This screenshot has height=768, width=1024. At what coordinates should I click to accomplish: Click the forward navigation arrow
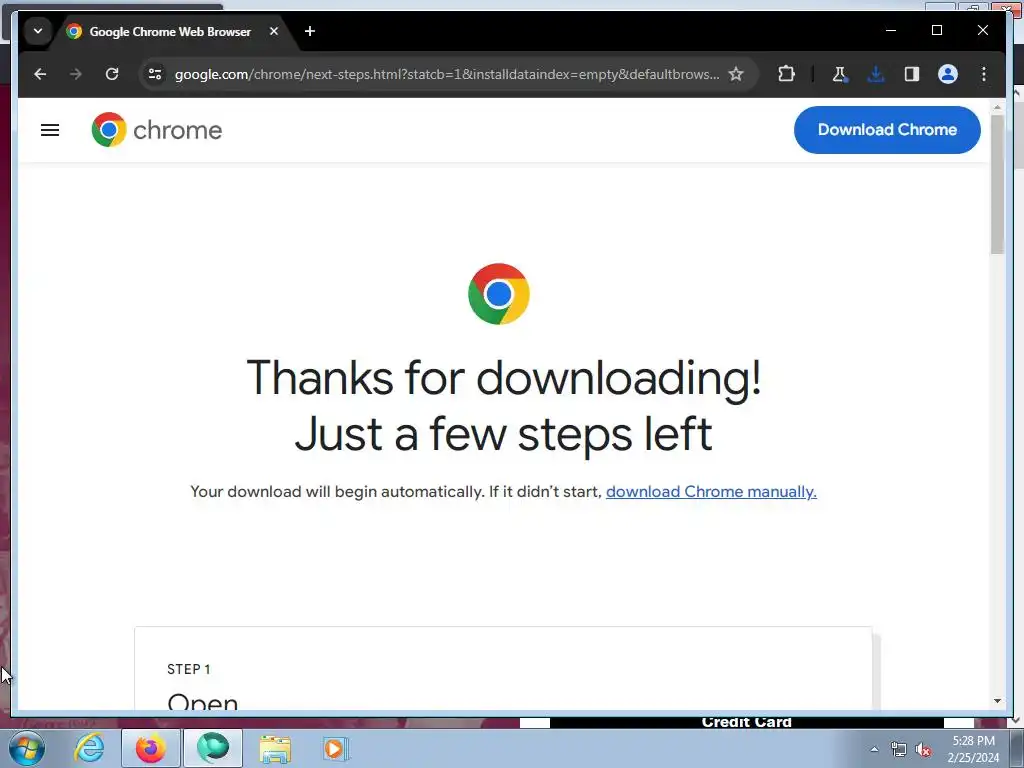click(76, 74)
